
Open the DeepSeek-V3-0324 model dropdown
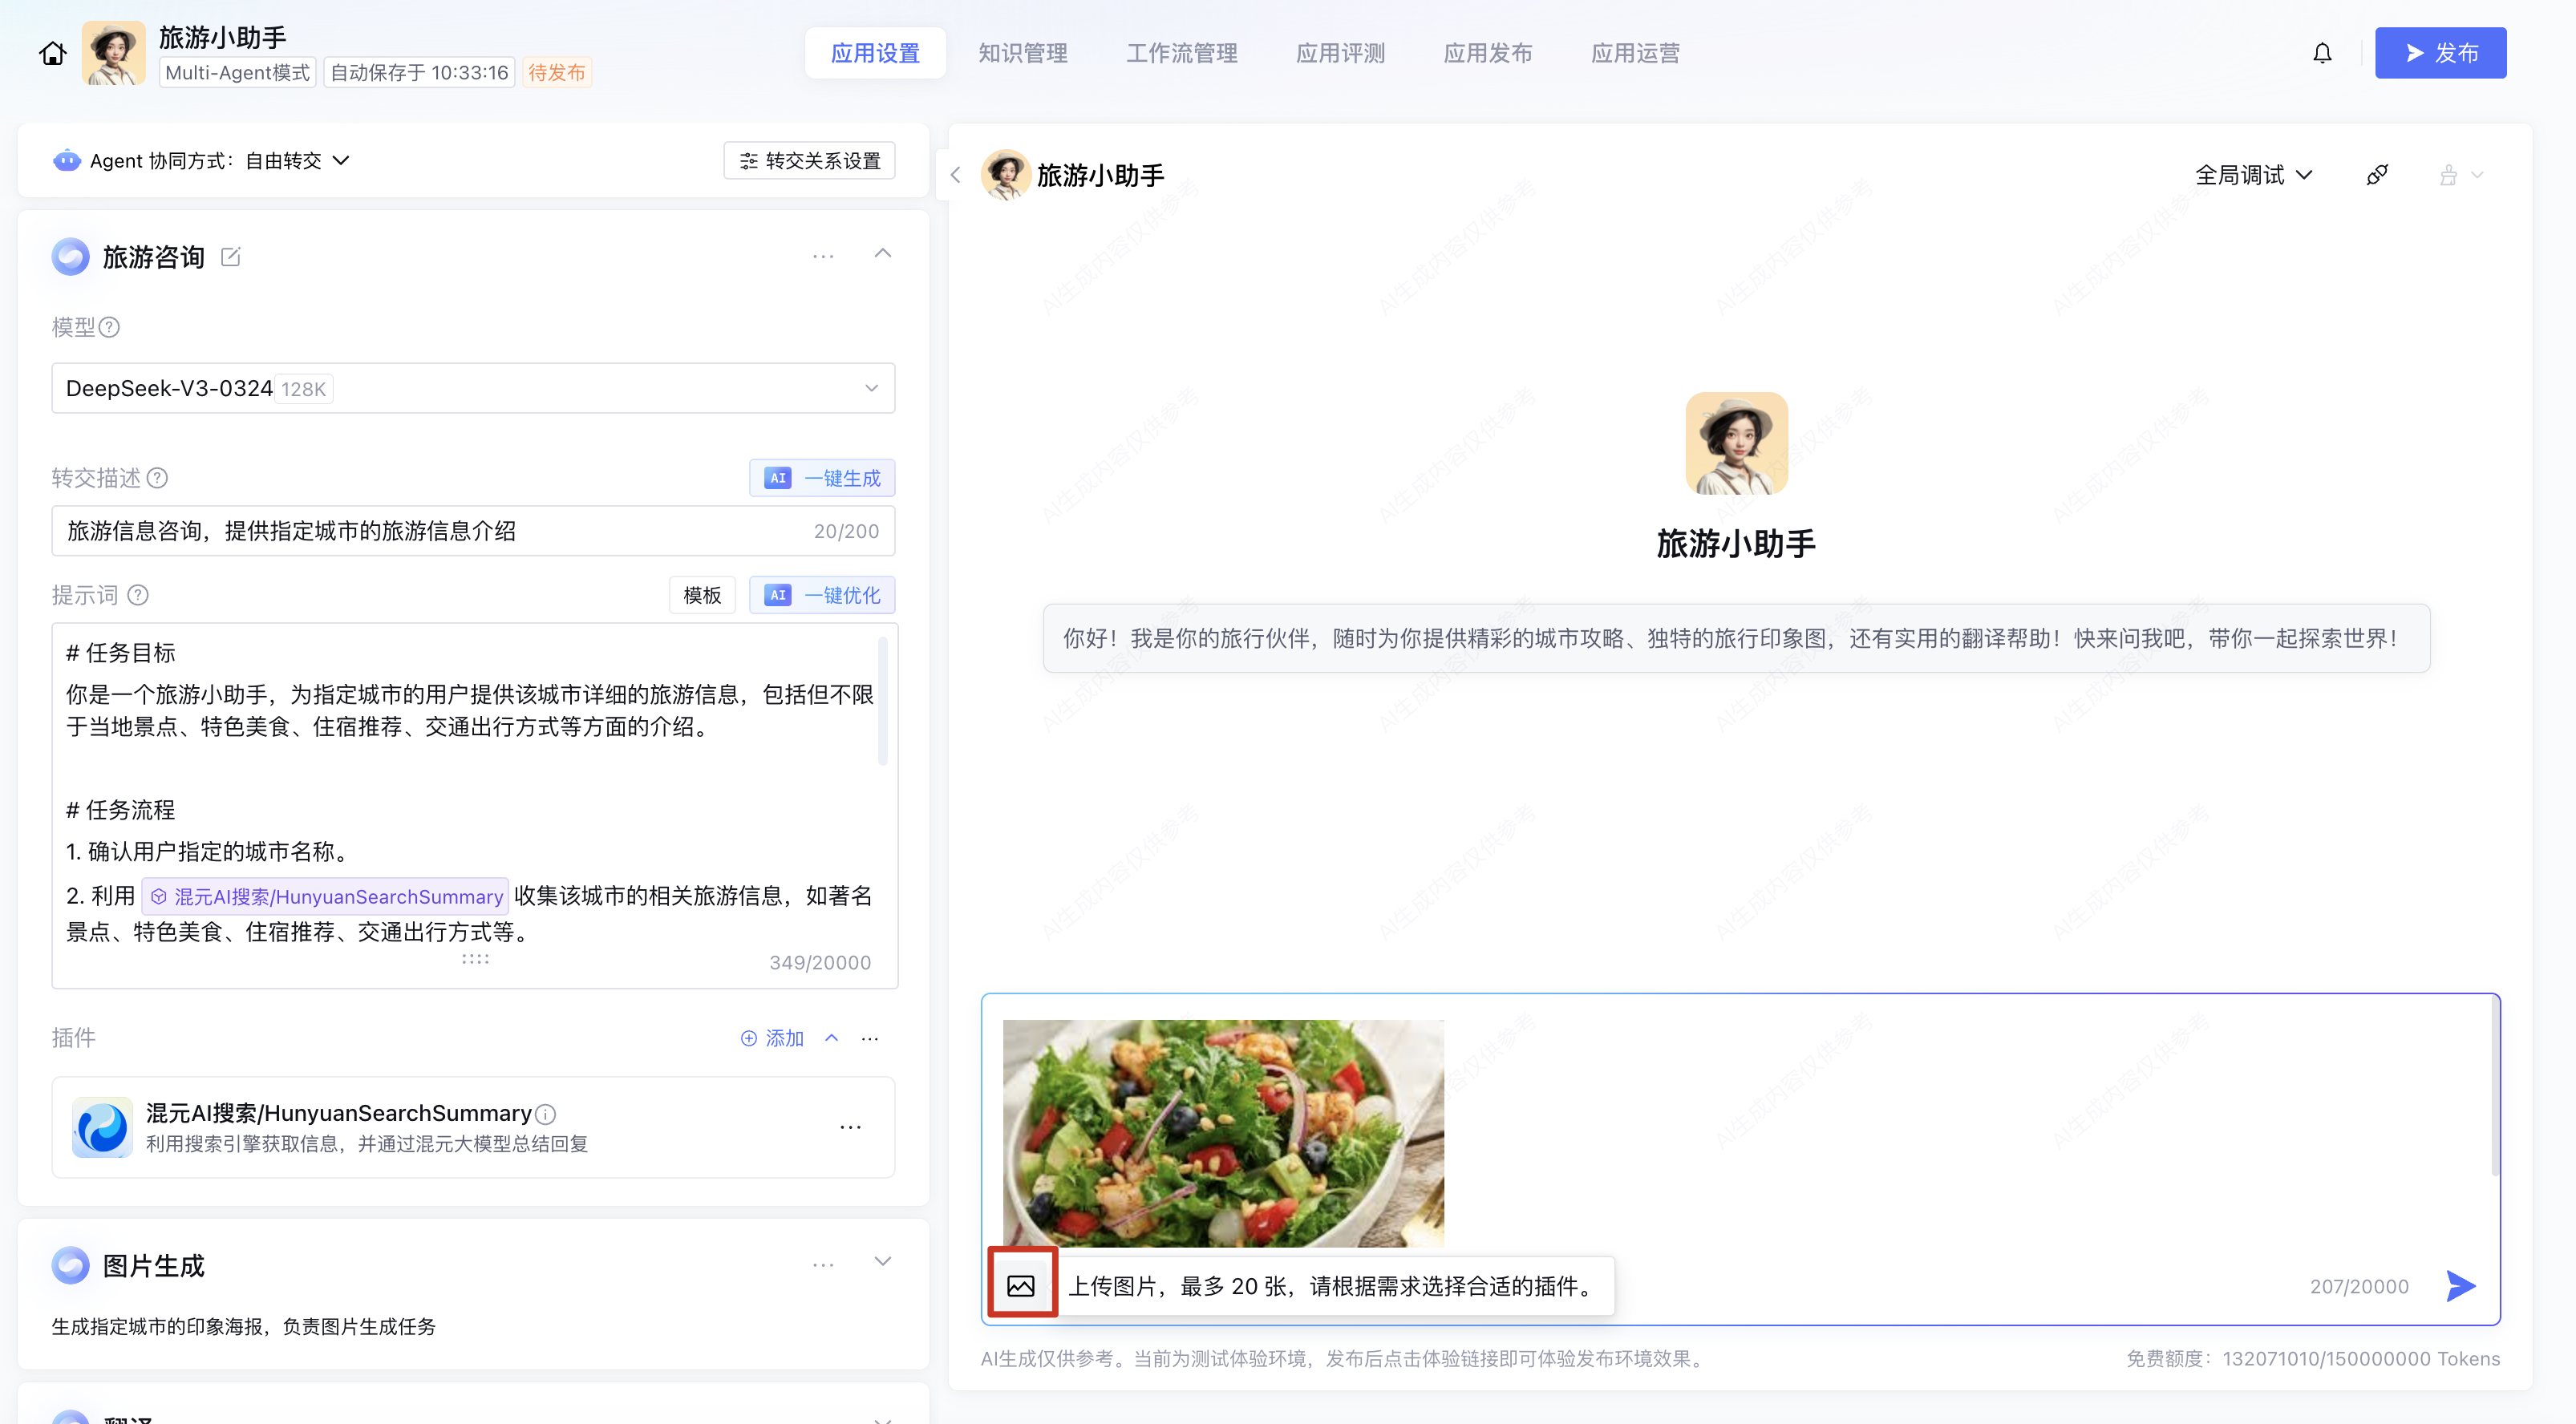(x=472, y=388)
